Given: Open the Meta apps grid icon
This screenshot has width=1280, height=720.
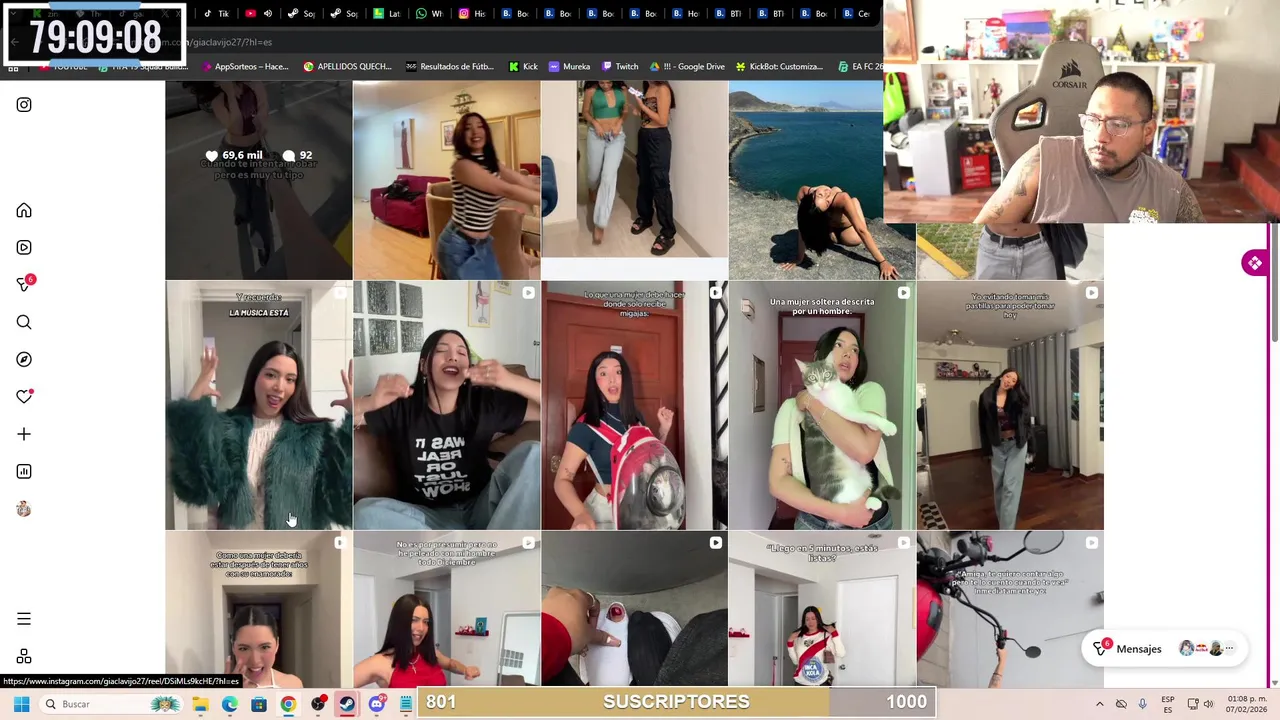Looking at the screenshot, I should pyautogui.click(x=24, y=657).
